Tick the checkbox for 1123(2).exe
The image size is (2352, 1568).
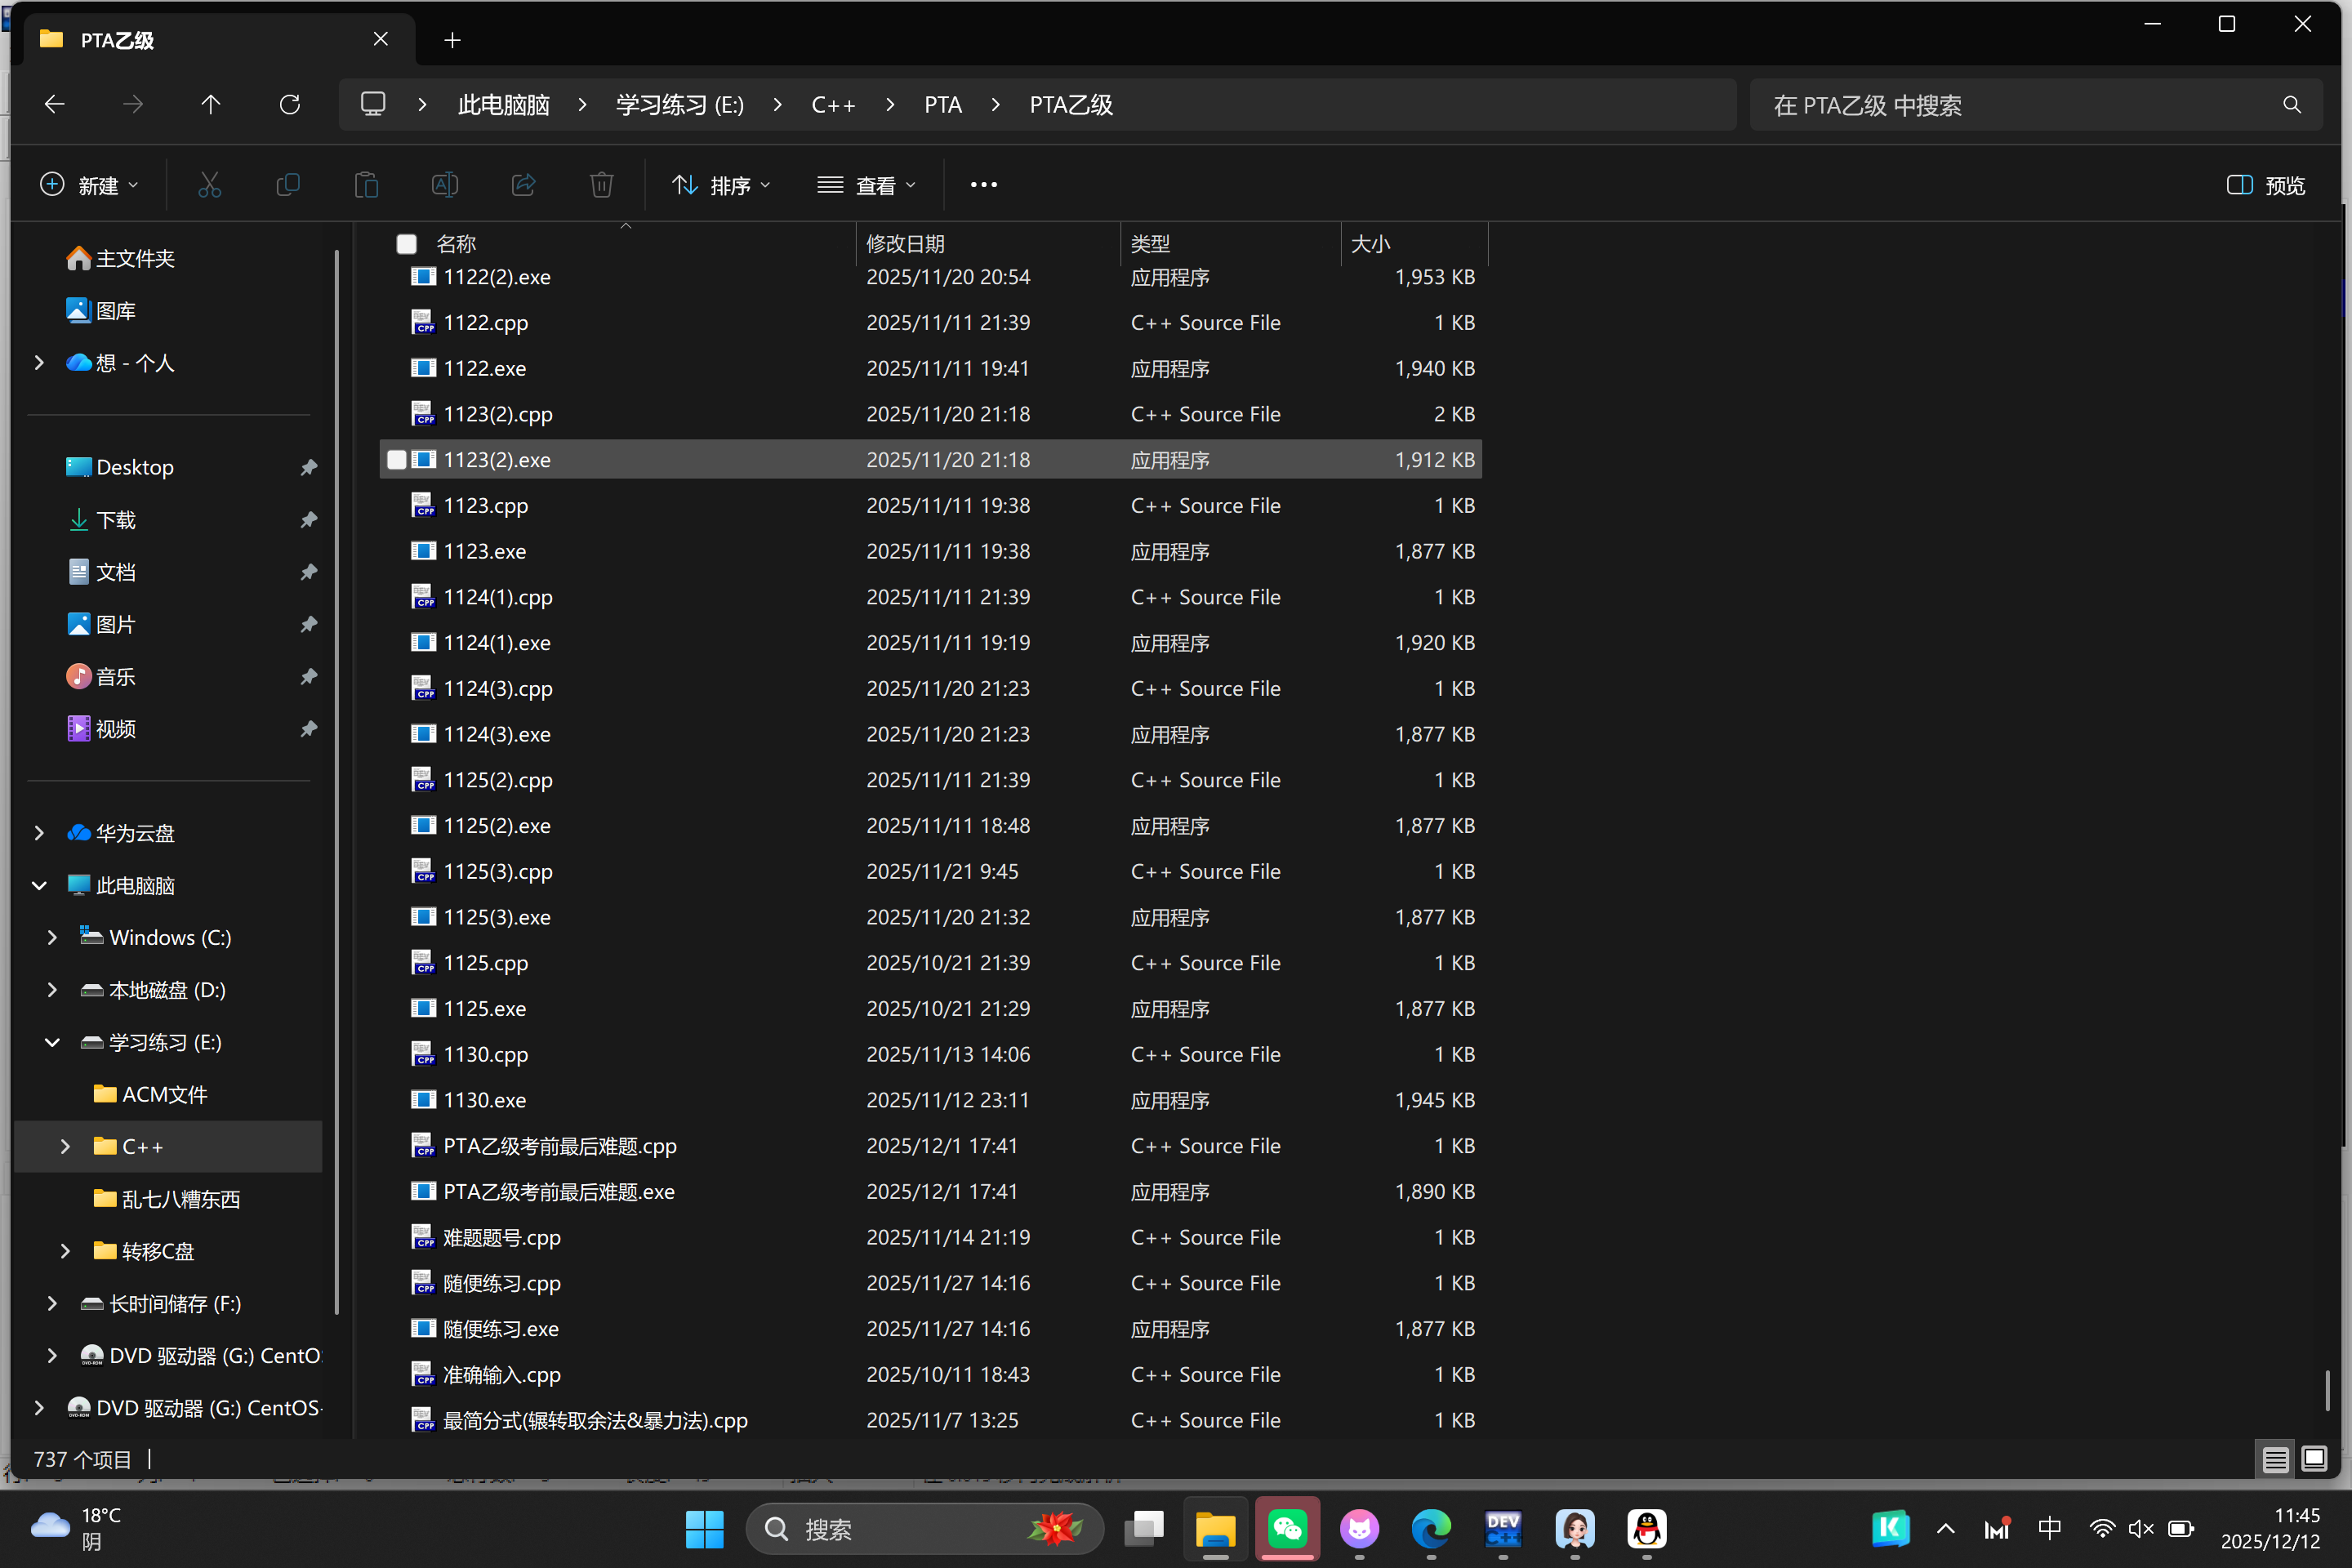tap(397, 460)
